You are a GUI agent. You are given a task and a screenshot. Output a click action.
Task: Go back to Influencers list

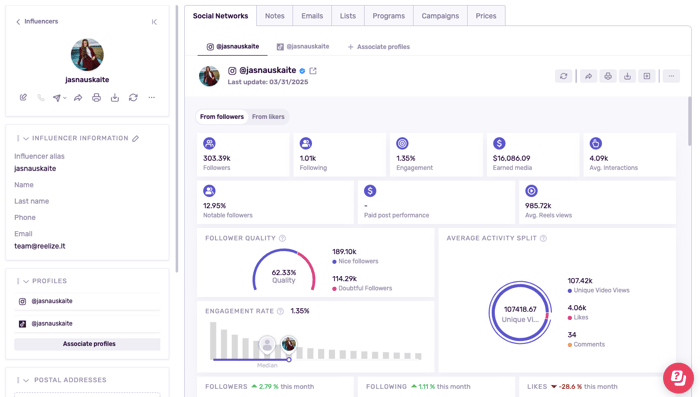(x=37, y=21)
